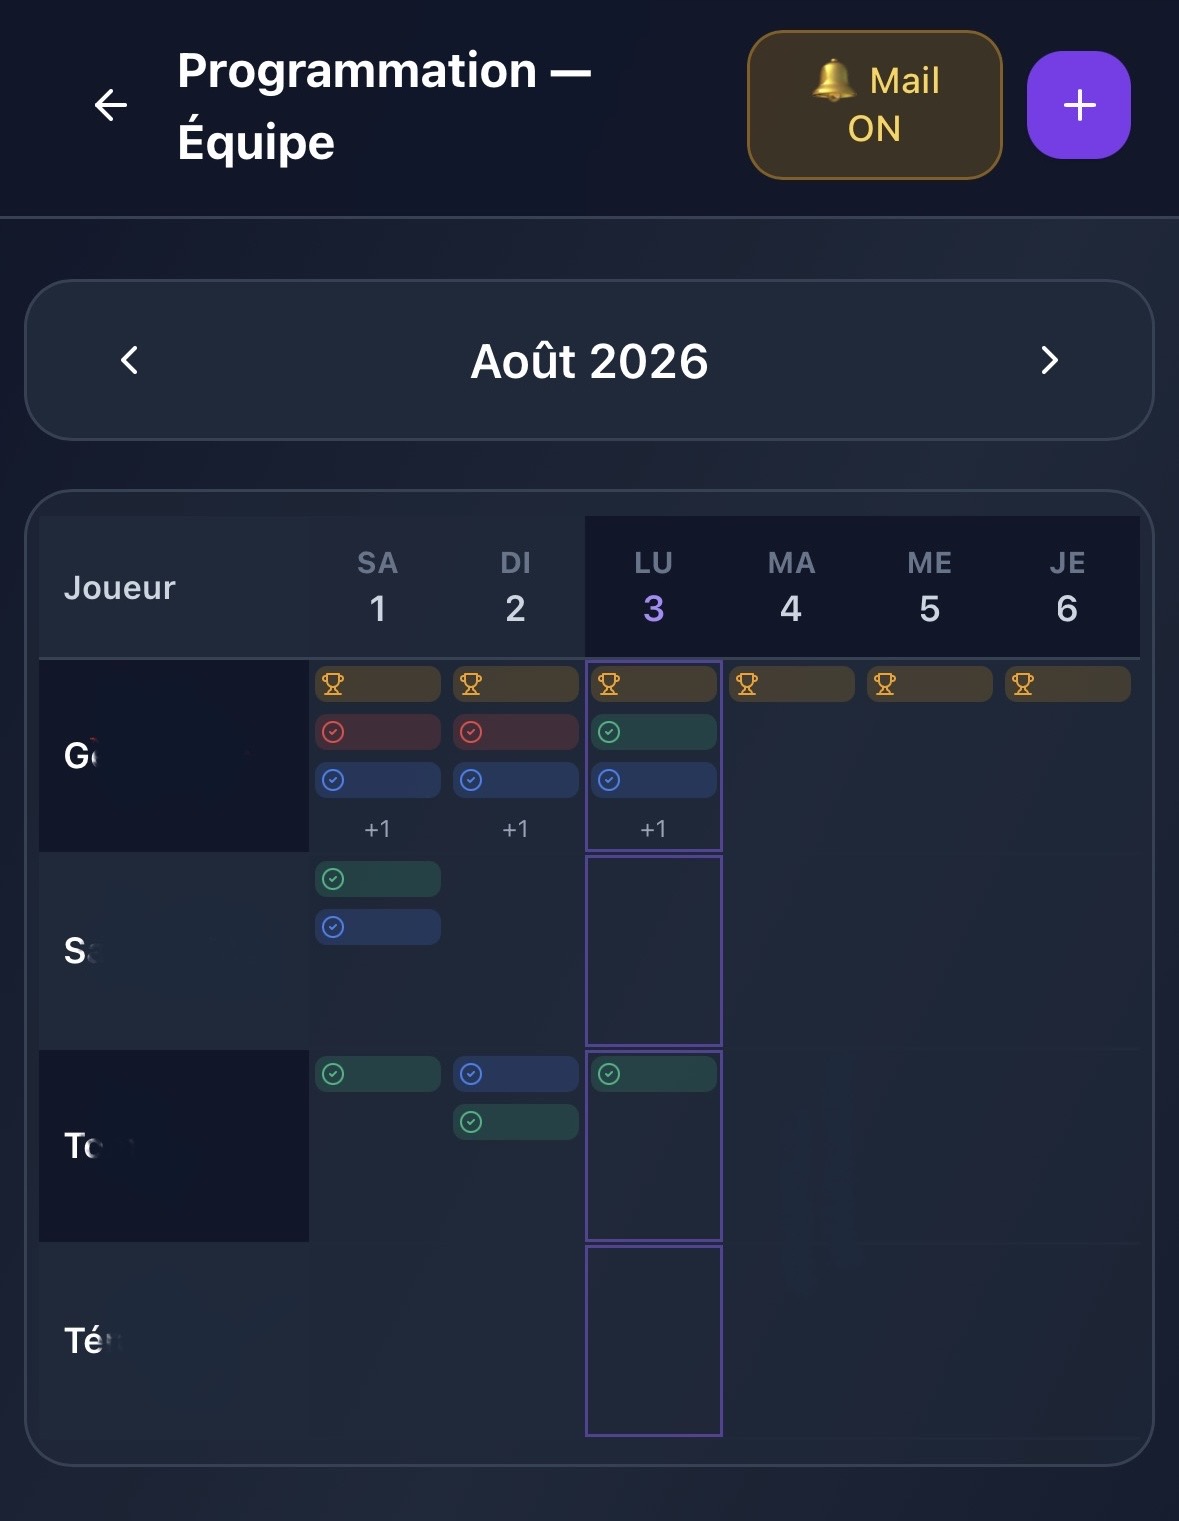Select red check entry on Saturday 1
Screen dimensions: 1179x1521
click(378, 732)
